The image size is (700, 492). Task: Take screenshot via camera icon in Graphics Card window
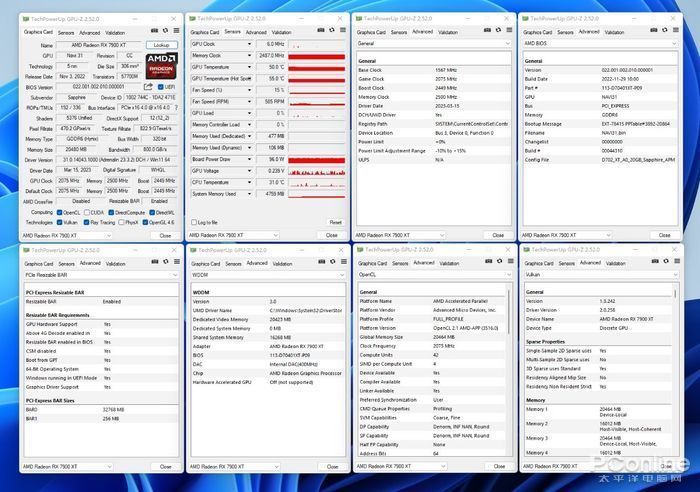click(x=154, y=31)
